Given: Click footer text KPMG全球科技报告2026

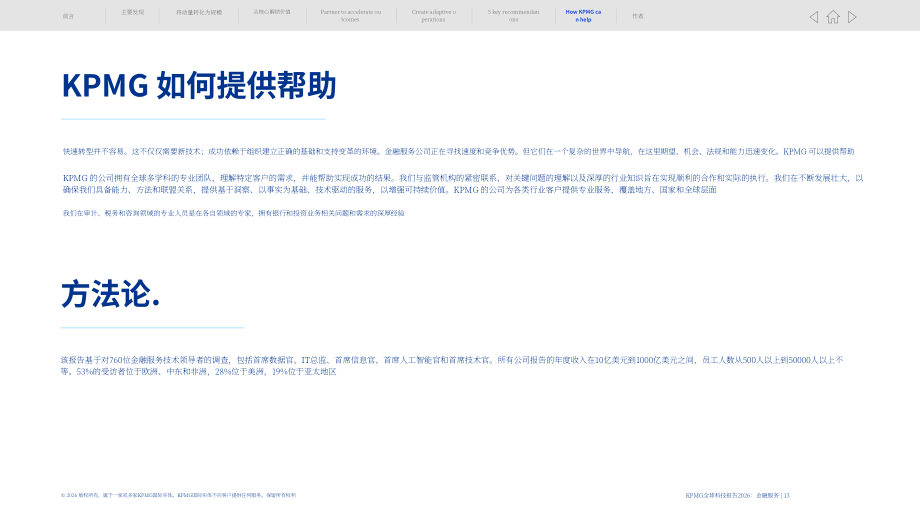Looking at the screenshot, I should pyautogui.click(x=737, y=495).
